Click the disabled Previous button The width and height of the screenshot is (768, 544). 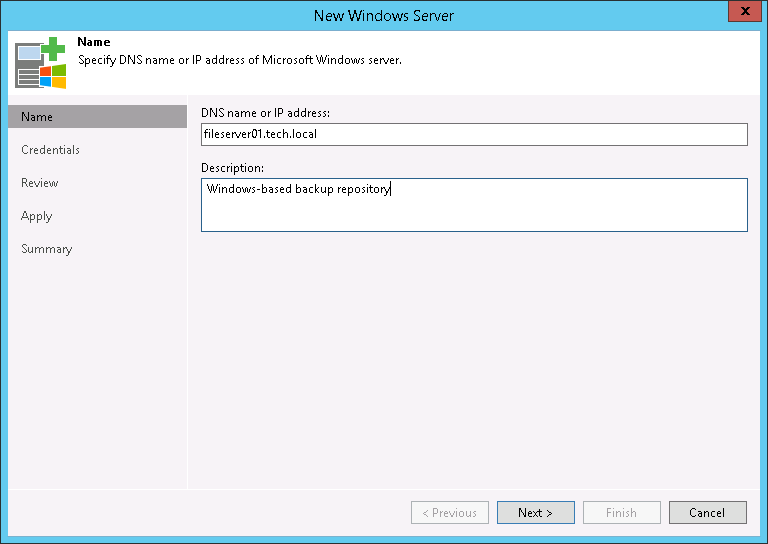[x=450, y=513]
